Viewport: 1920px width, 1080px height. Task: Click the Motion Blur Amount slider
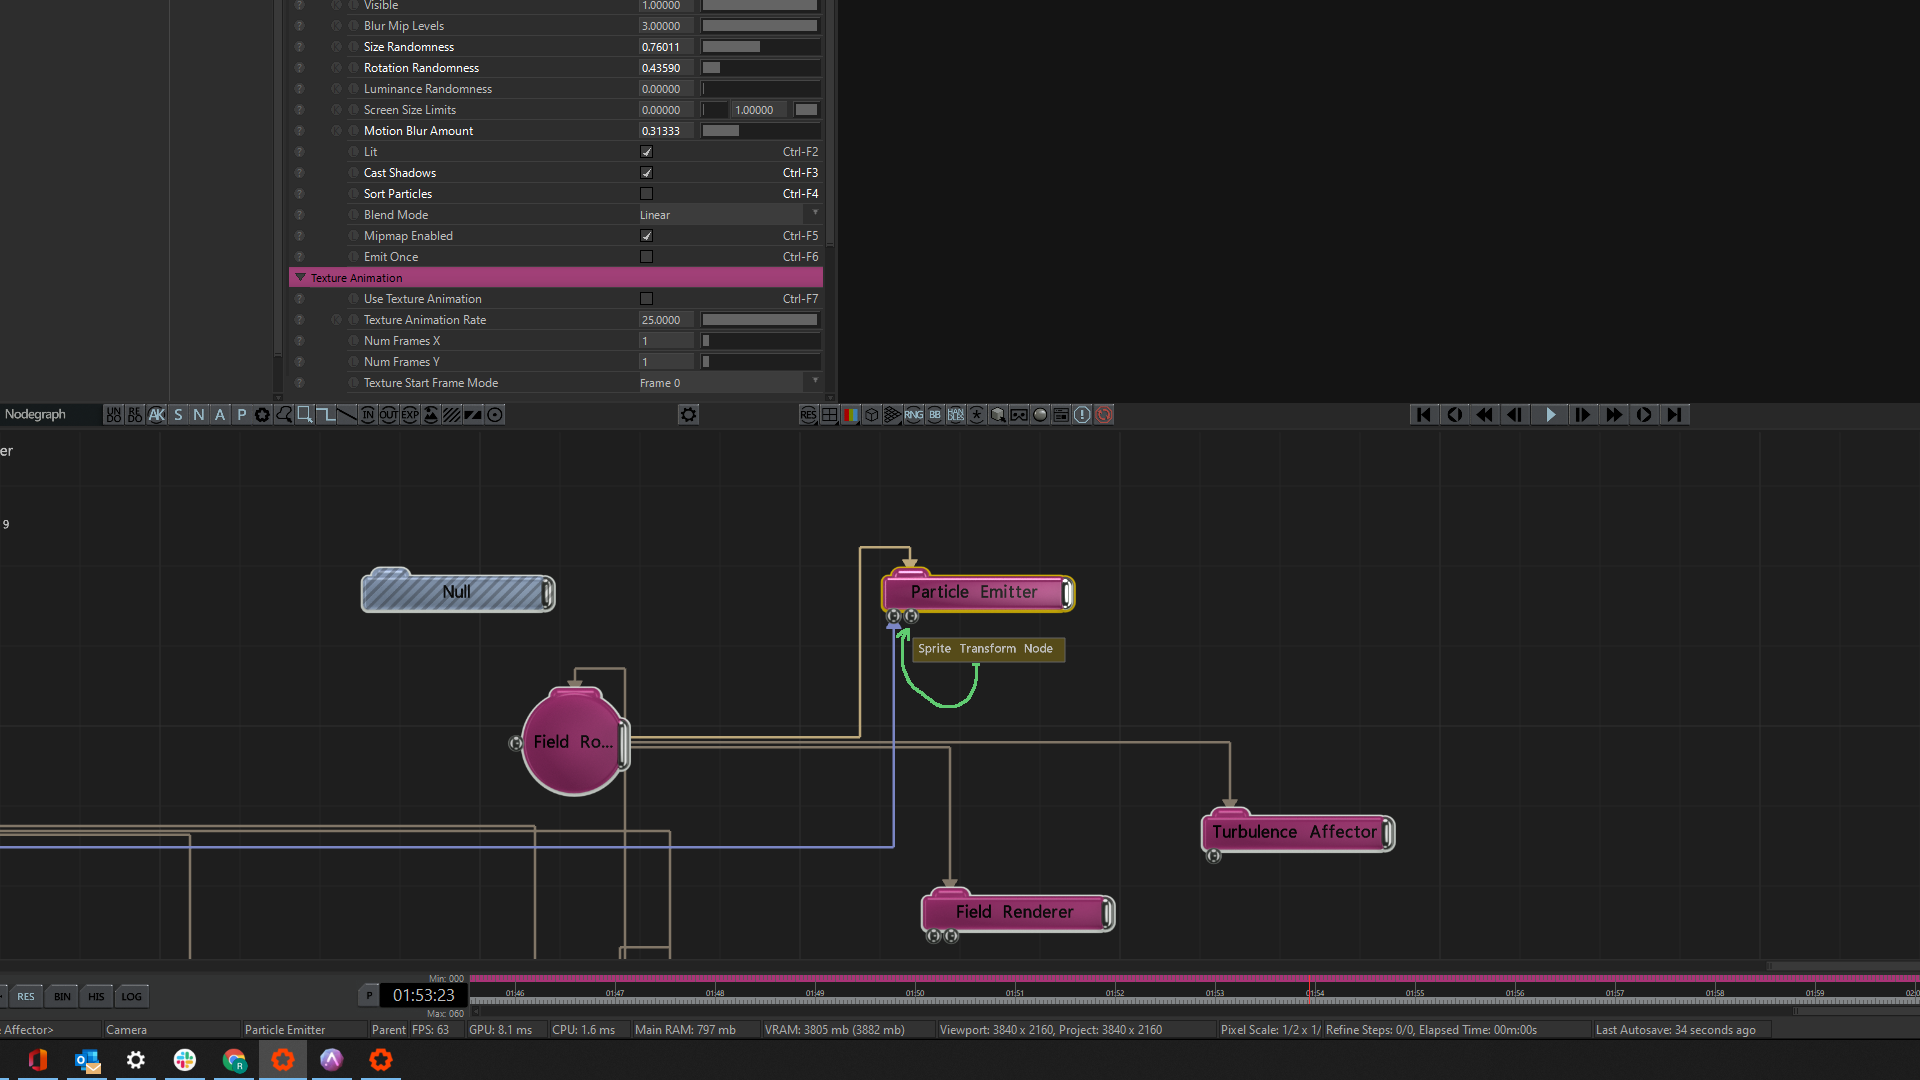[x=760, y=131]
